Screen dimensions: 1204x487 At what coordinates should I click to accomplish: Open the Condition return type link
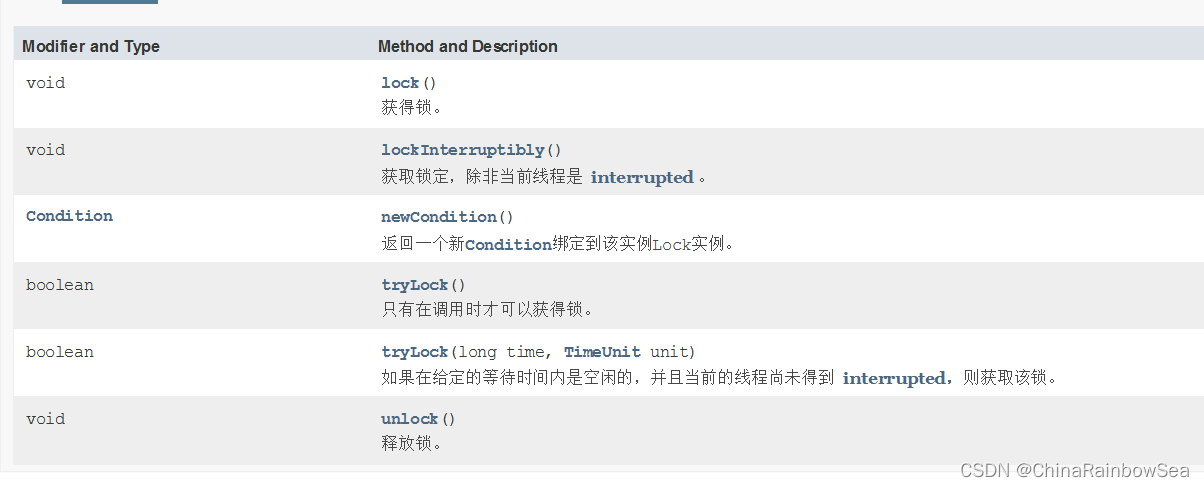click(x=69, y=216)
